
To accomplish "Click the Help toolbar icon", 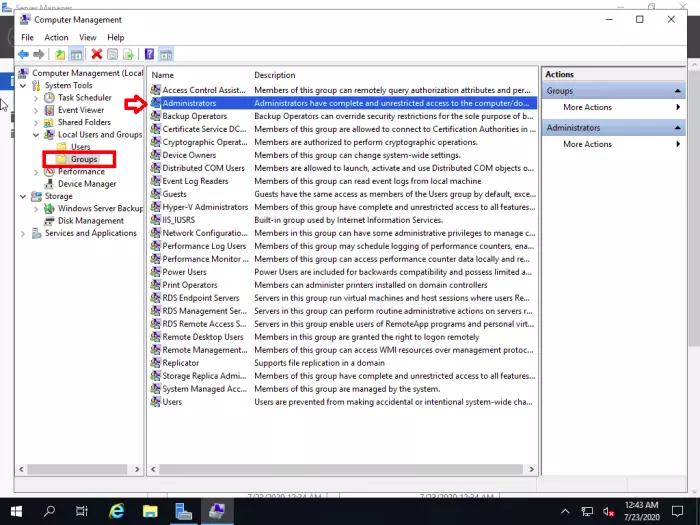I will click(x=149, y=54).
